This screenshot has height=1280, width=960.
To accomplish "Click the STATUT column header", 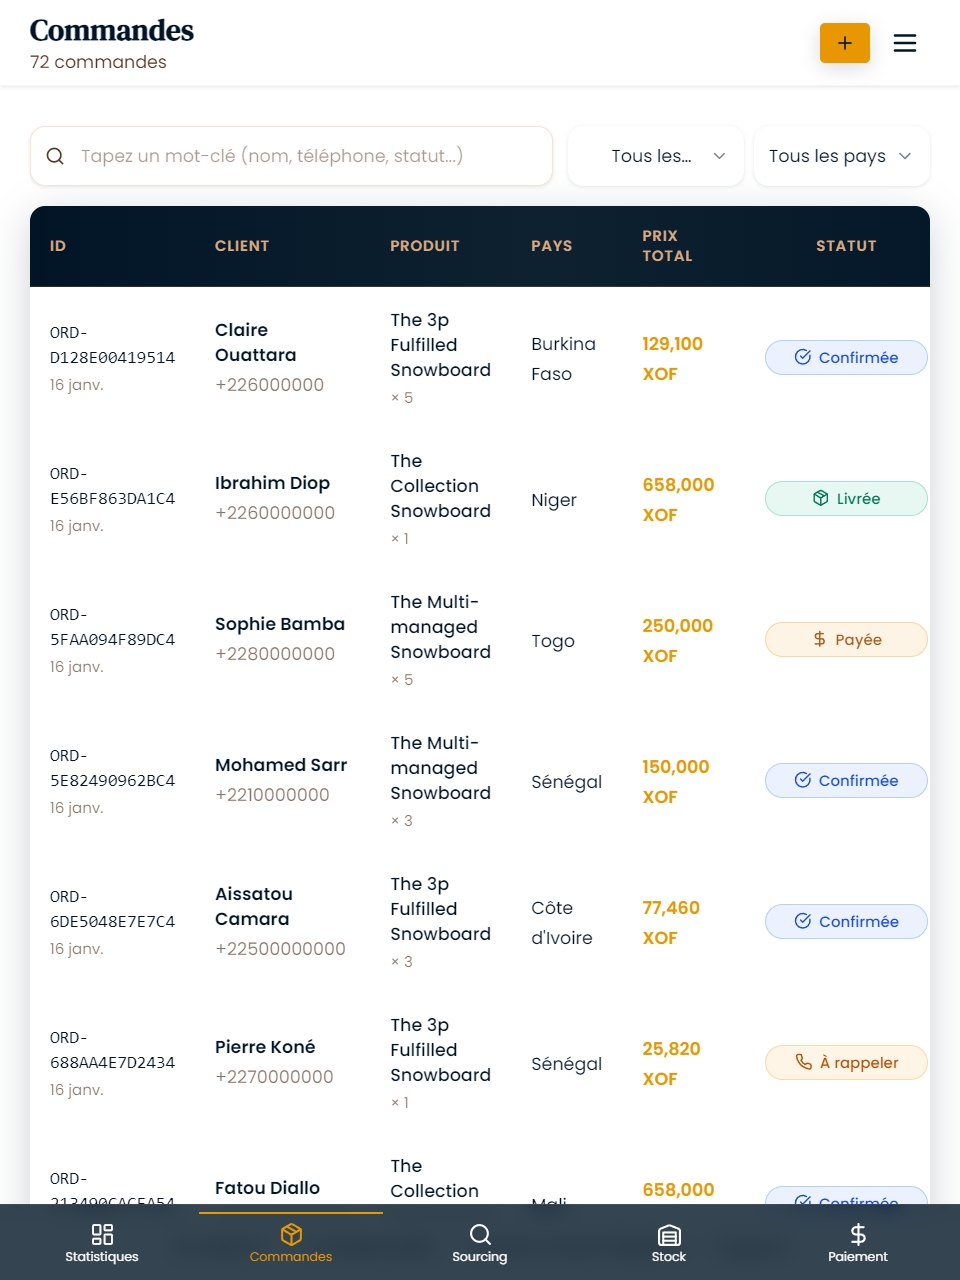I will (846, 246).
